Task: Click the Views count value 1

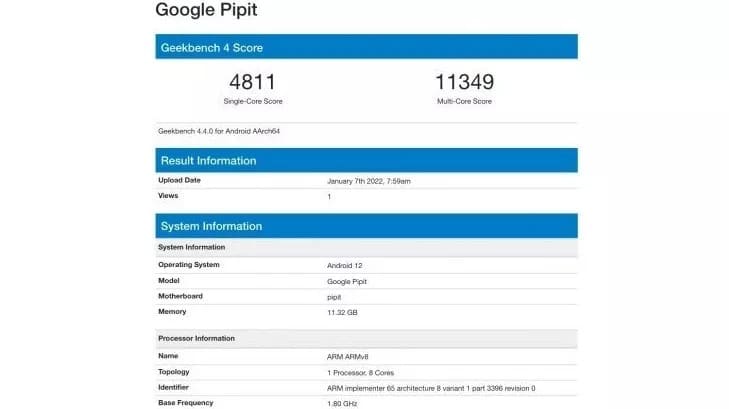Action: (x=329, y=197)
